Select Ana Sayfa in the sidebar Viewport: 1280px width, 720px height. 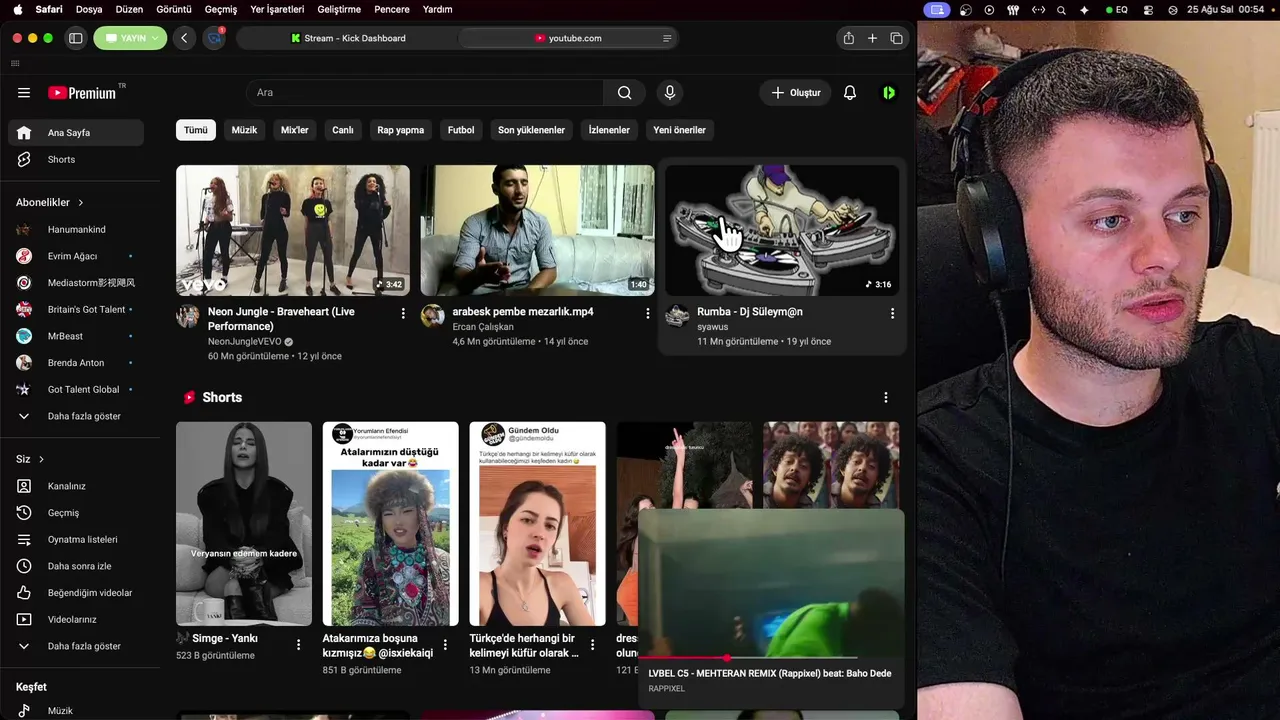(x=76, y=133)
